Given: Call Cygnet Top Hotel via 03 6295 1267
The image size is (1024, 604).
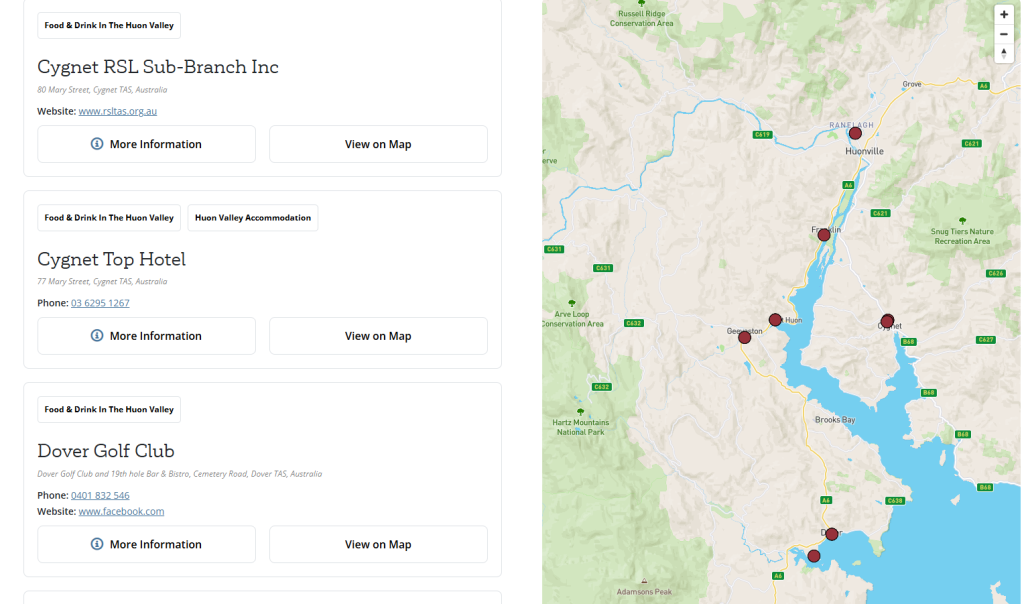Looking at the screenshot, I should tap(100, 302).
